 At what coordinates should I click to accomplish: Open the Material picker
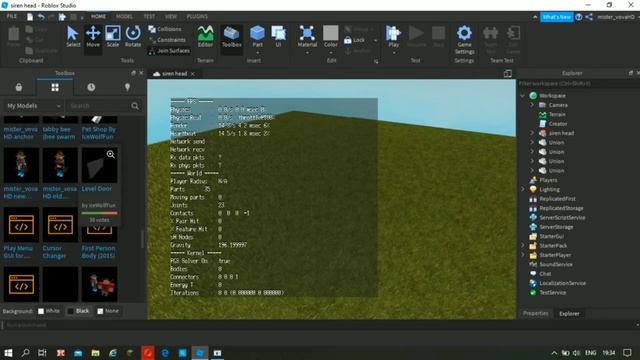tap(307, 37)
